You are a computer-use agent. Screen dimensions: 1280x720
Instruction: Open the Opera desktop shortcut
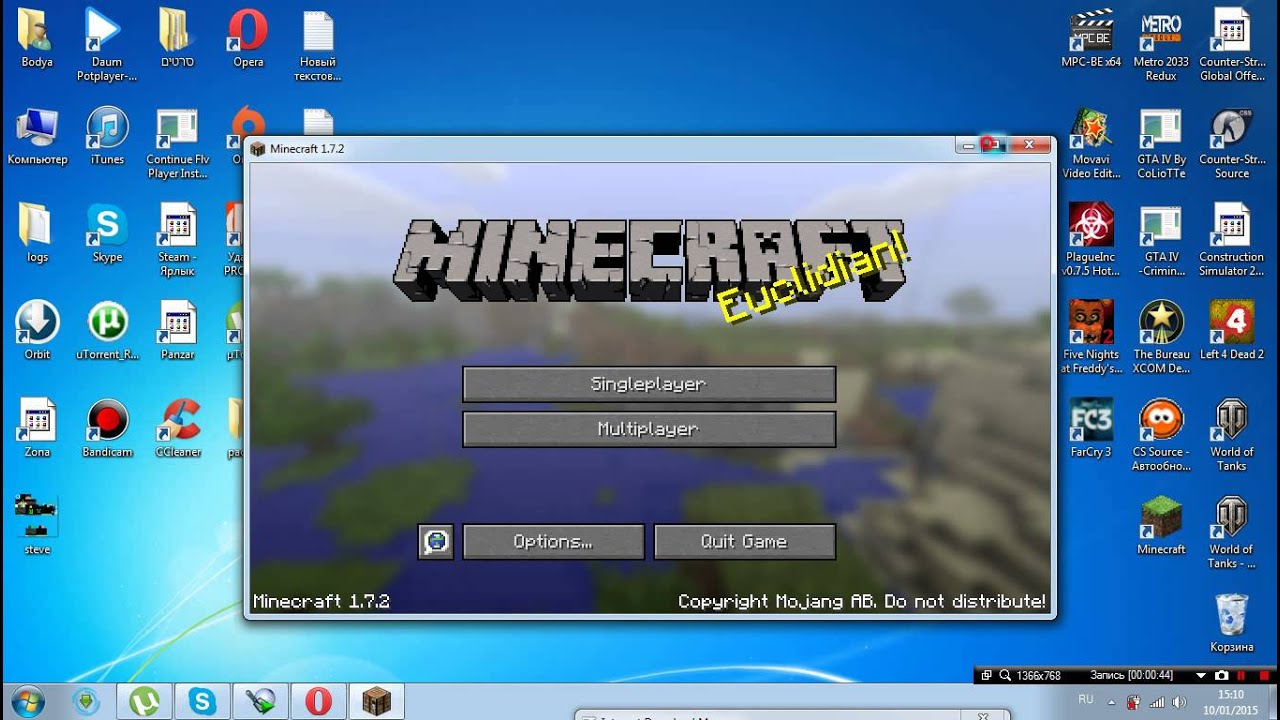click(x=248, y=39)
